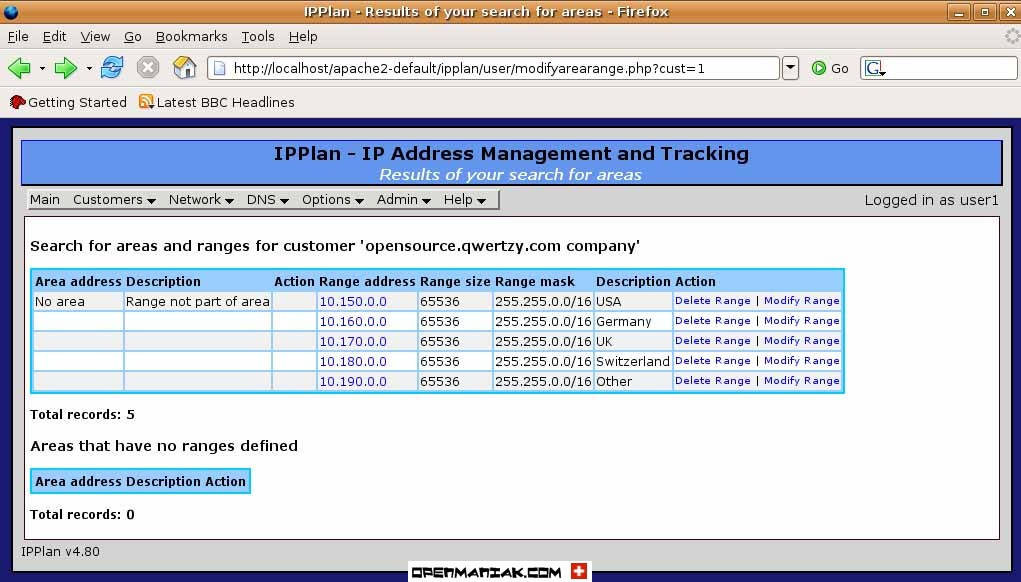Click the green Go button icon
1021x582 pixels.
pos(818,68)
